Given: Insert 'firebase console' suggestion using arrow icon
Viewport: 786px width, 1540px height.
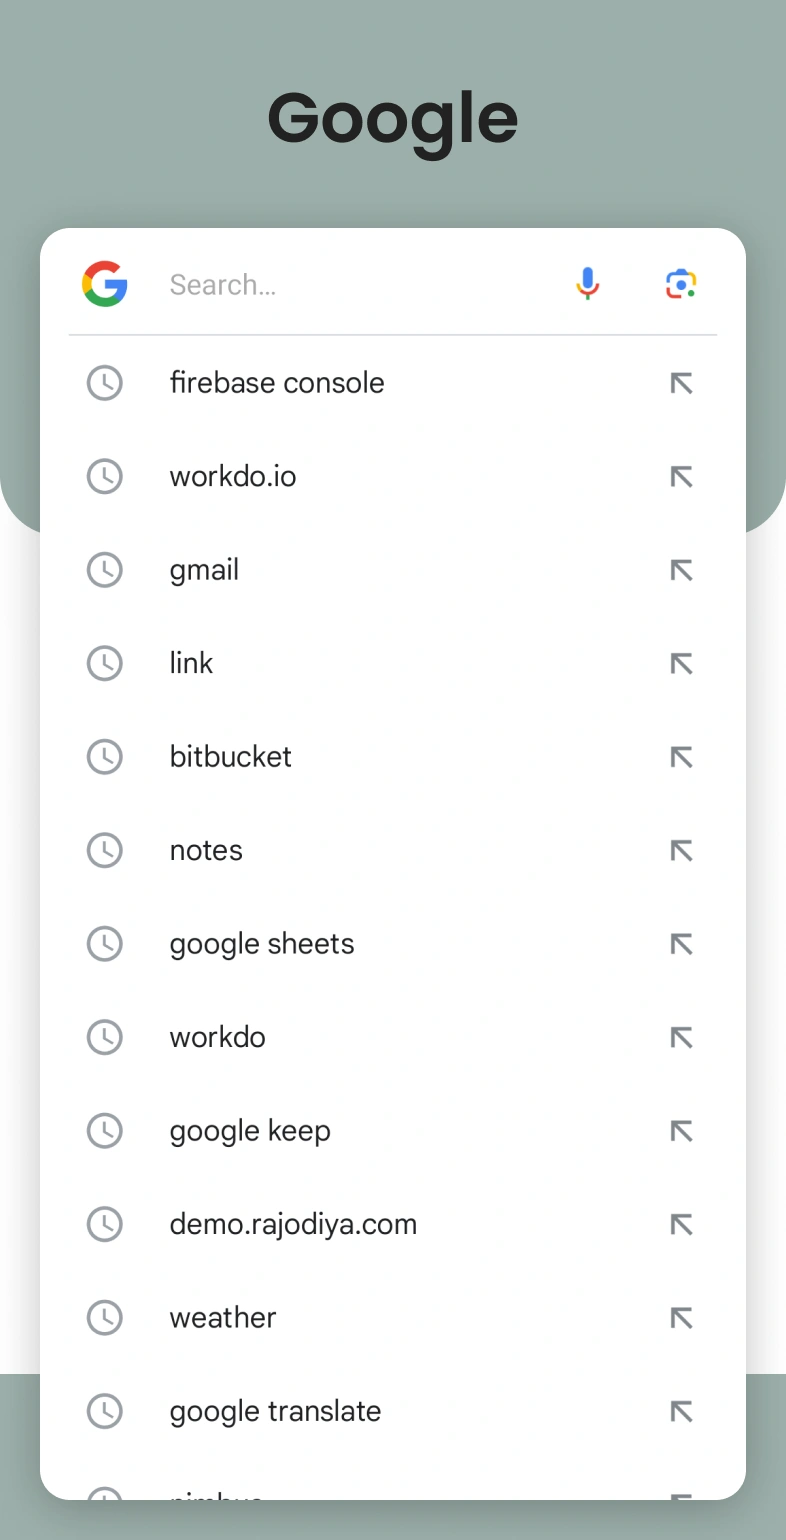Looking at the screenshot, I should click(681, 383).
